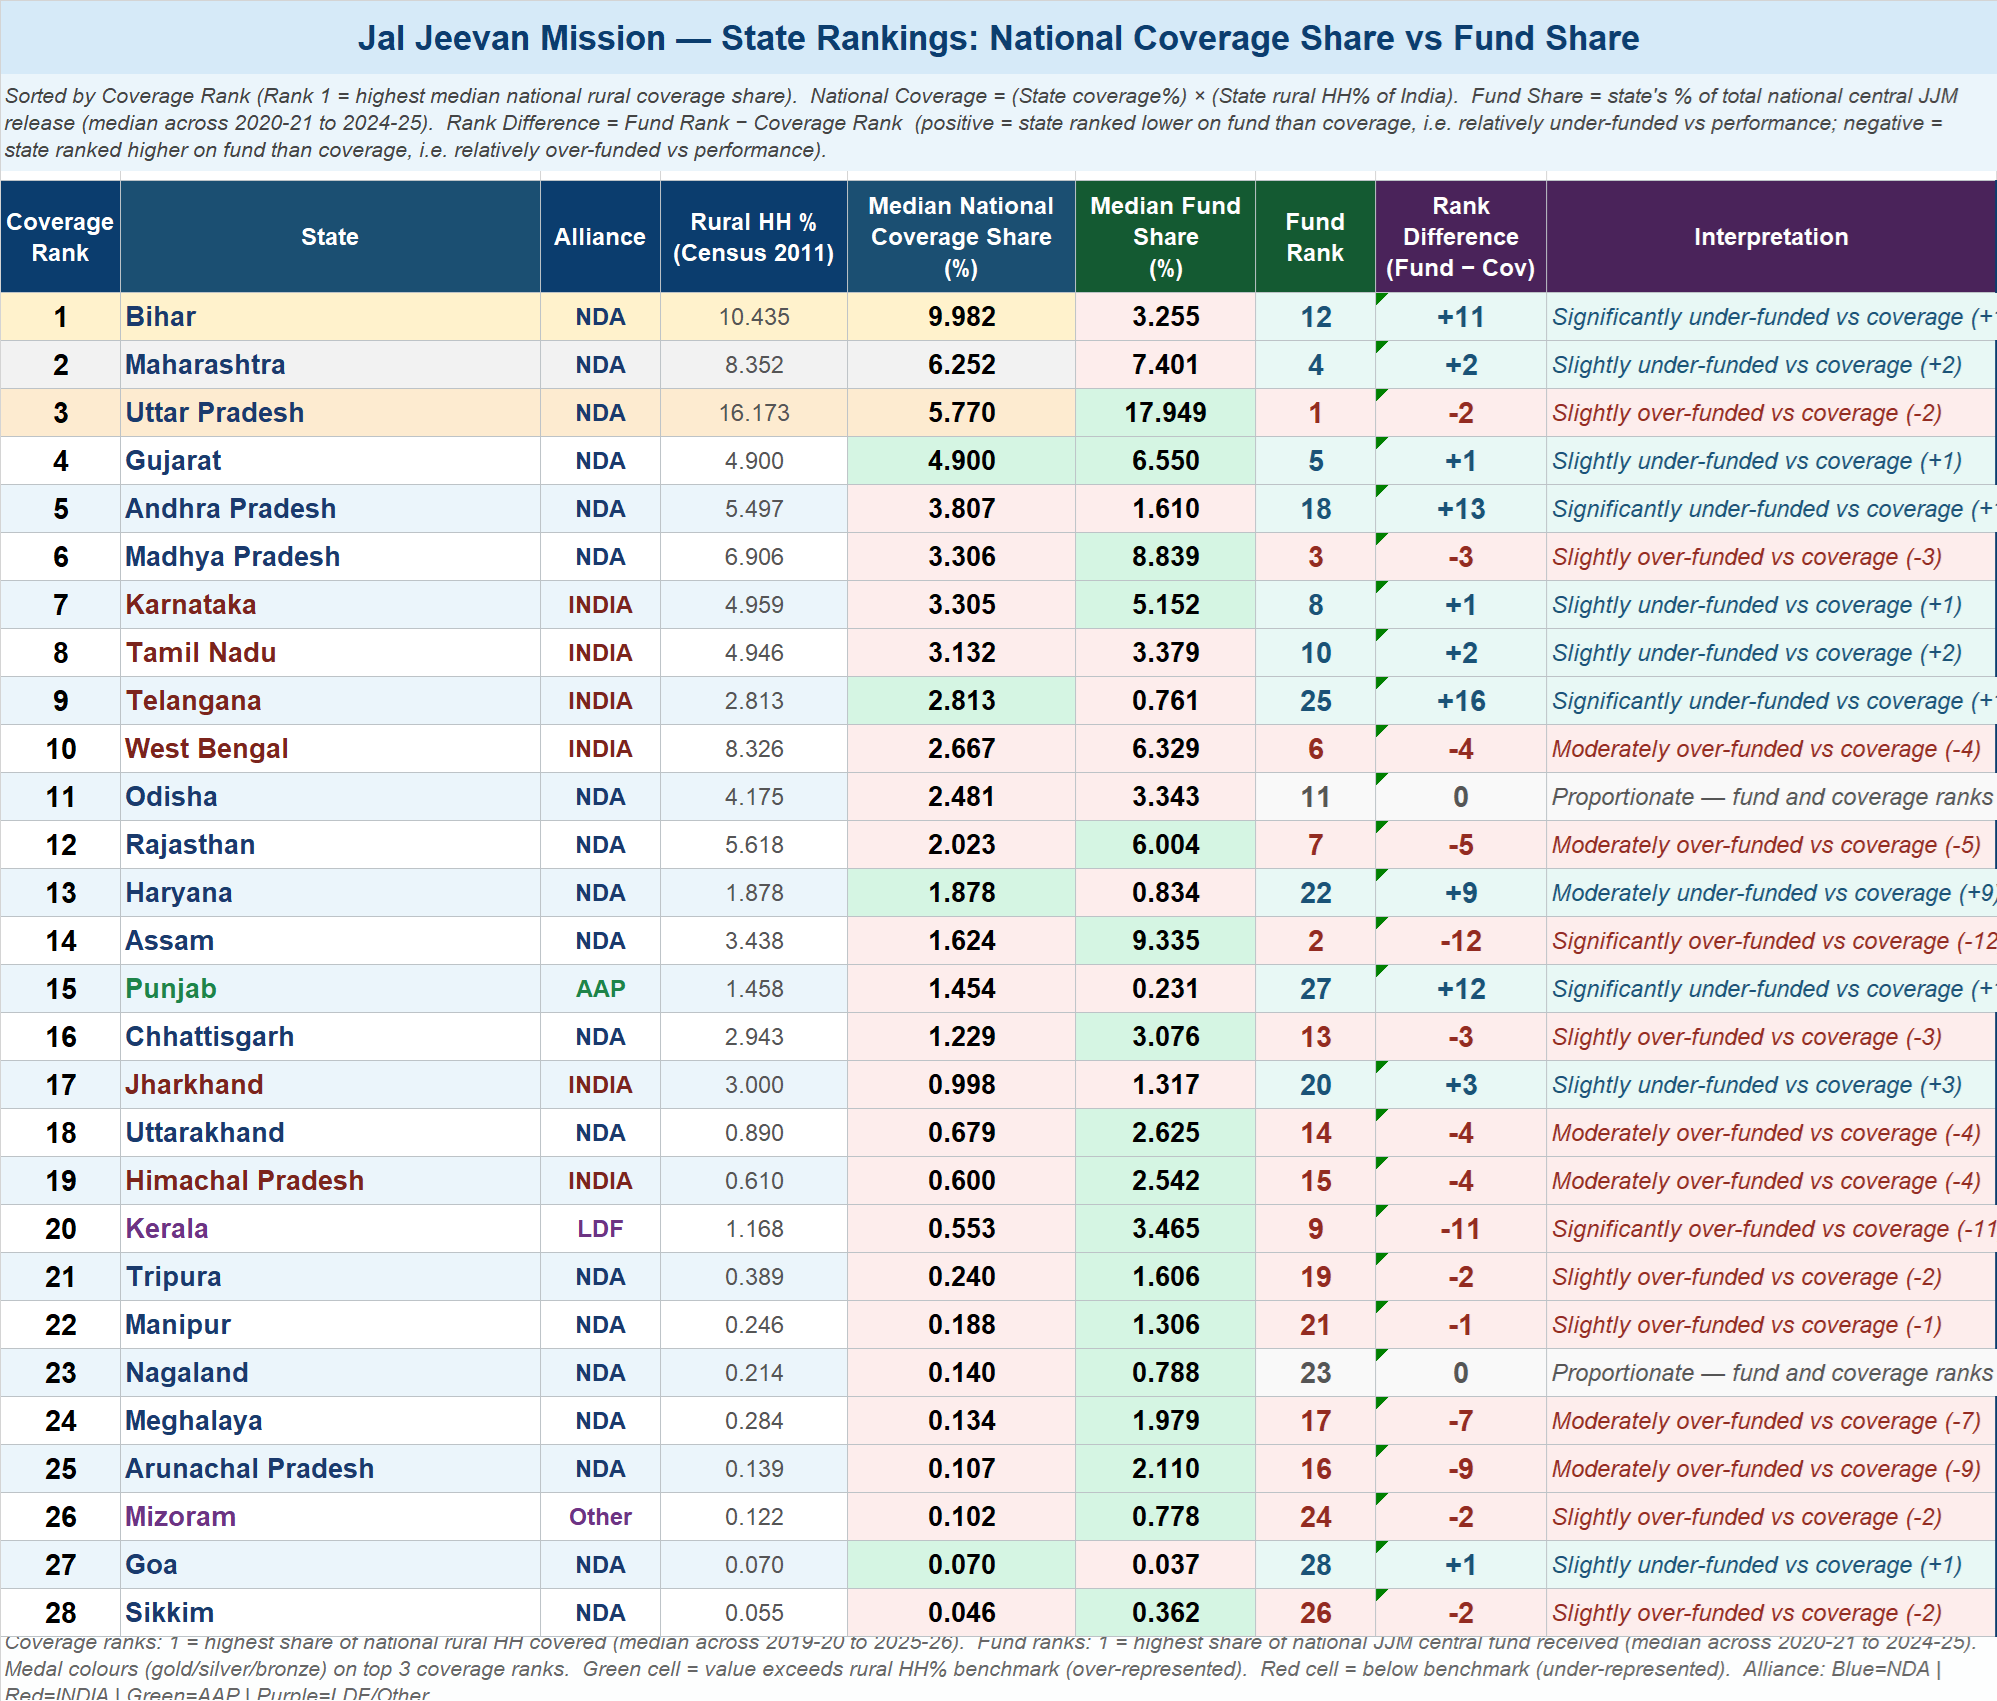Select West Bengal's fund rank 6 cell

click(x=1315, y=749)
